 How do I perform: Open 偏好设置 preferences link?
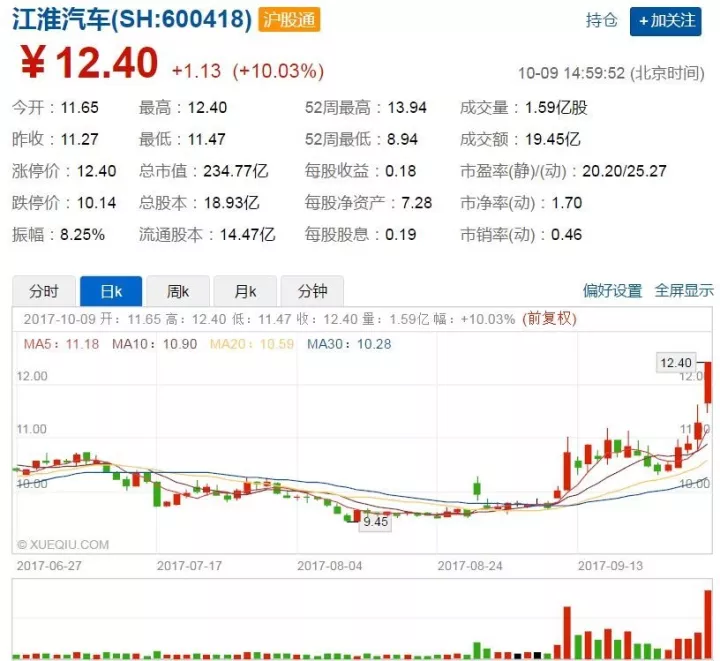pos(613,291)
